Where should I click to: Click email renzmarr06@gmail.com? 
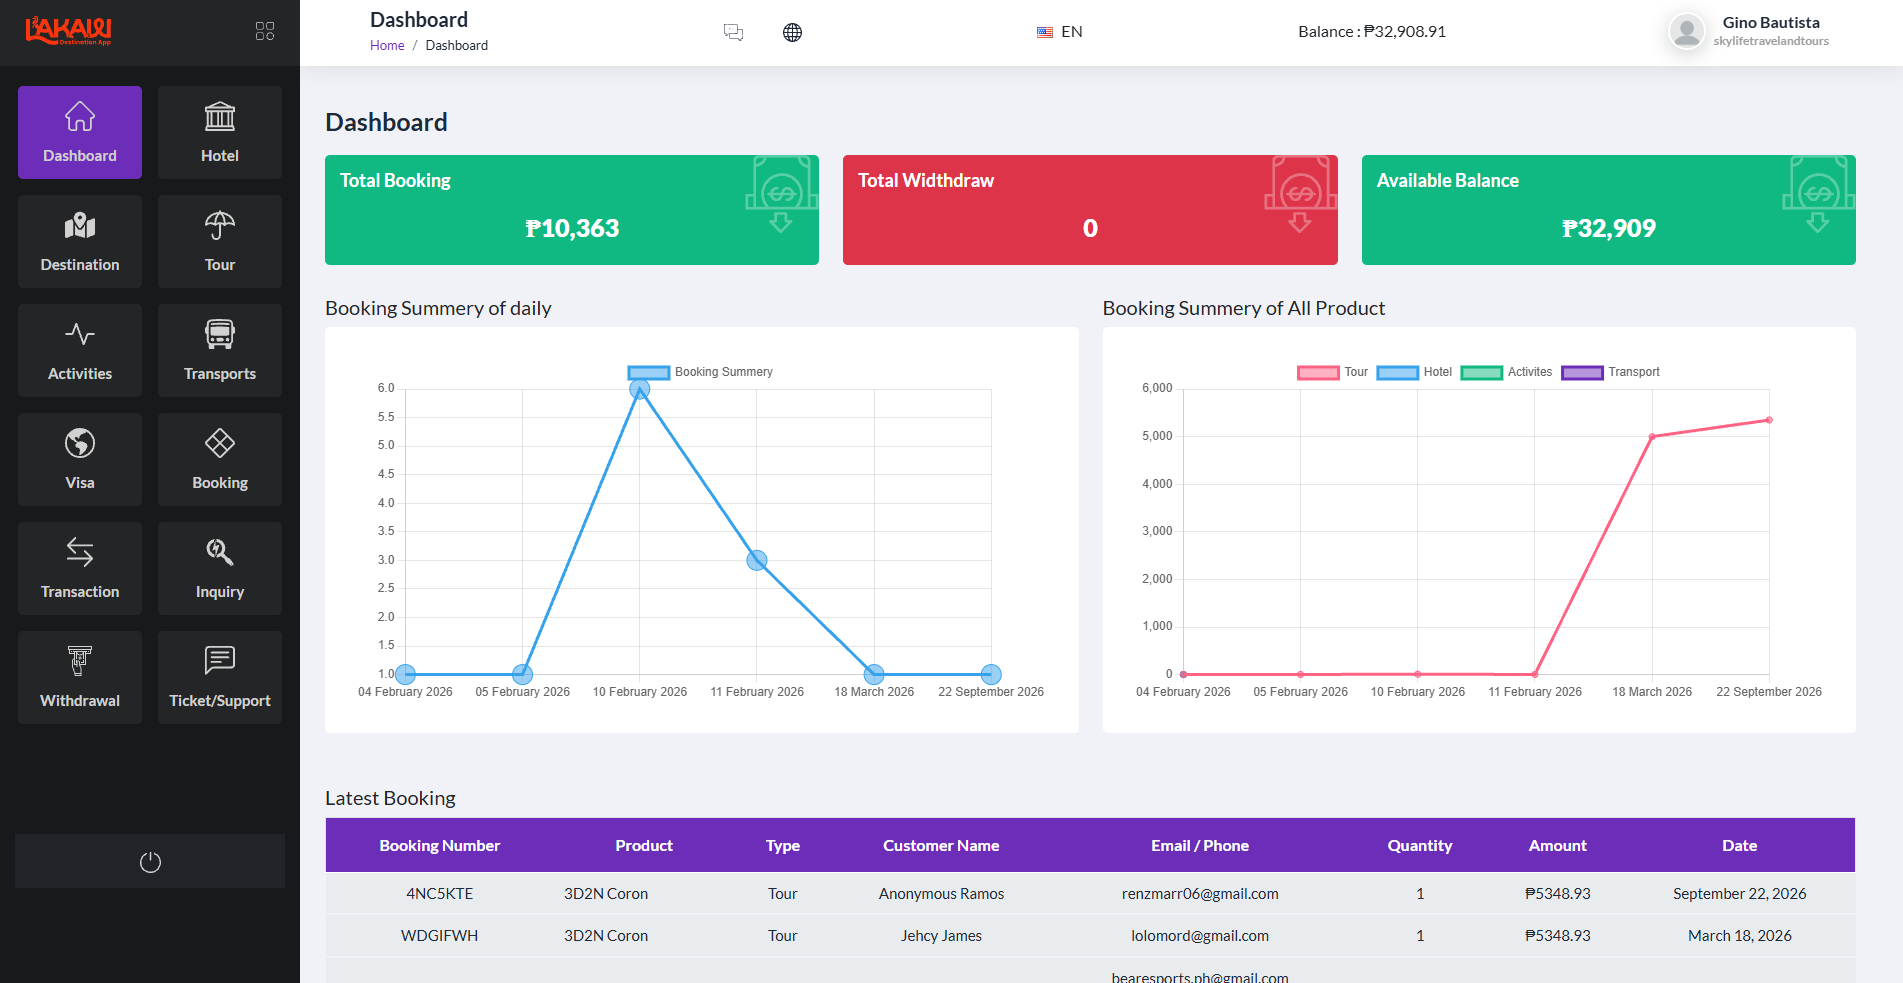tap(1200, 894)
